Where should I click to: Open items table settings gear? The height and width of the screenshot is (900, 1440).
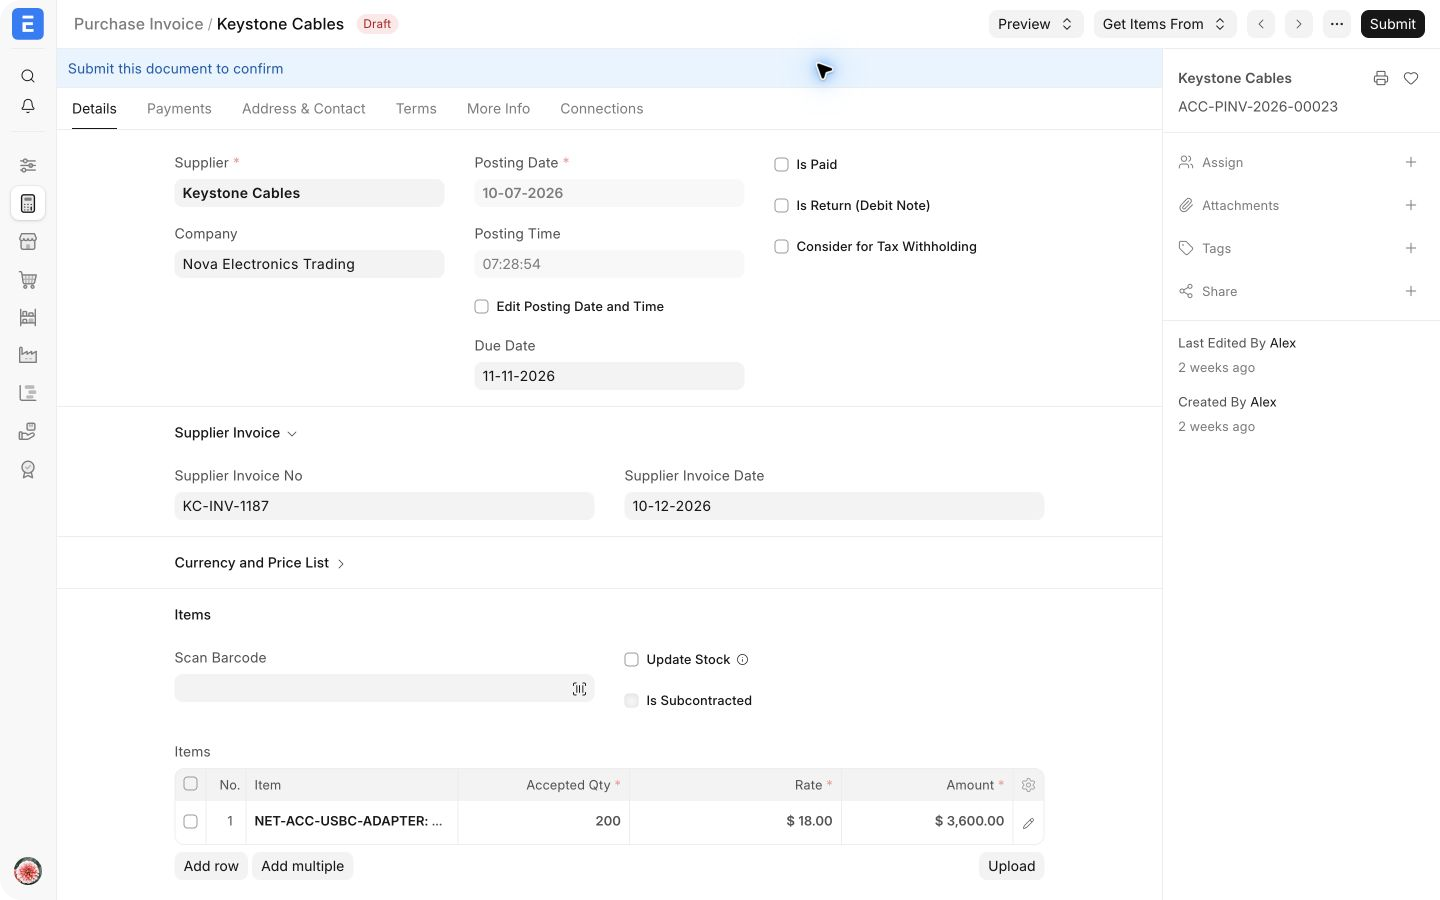coord(1028,785)
